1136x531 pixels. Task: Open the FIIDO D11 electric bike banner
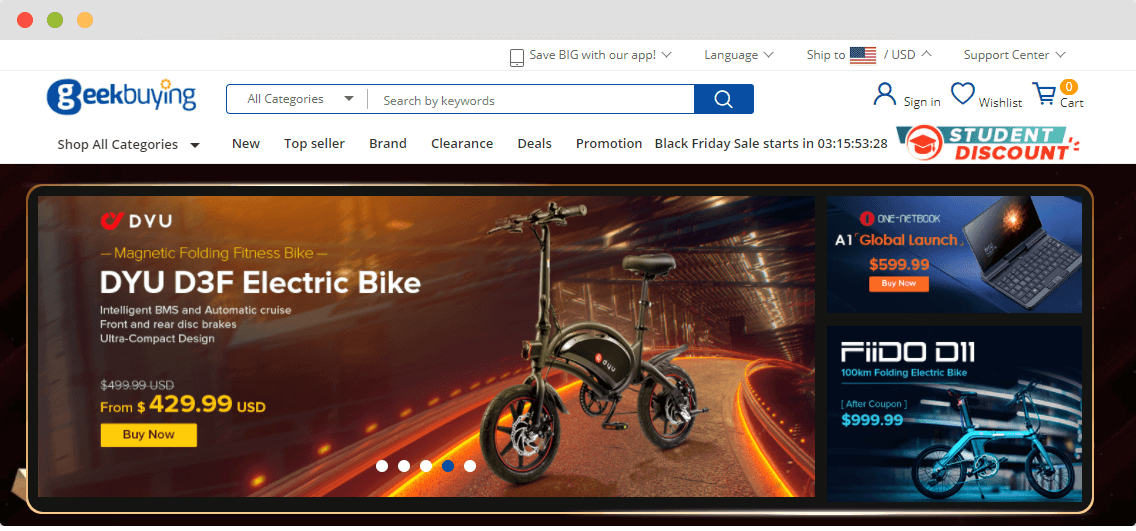(954, 413)
